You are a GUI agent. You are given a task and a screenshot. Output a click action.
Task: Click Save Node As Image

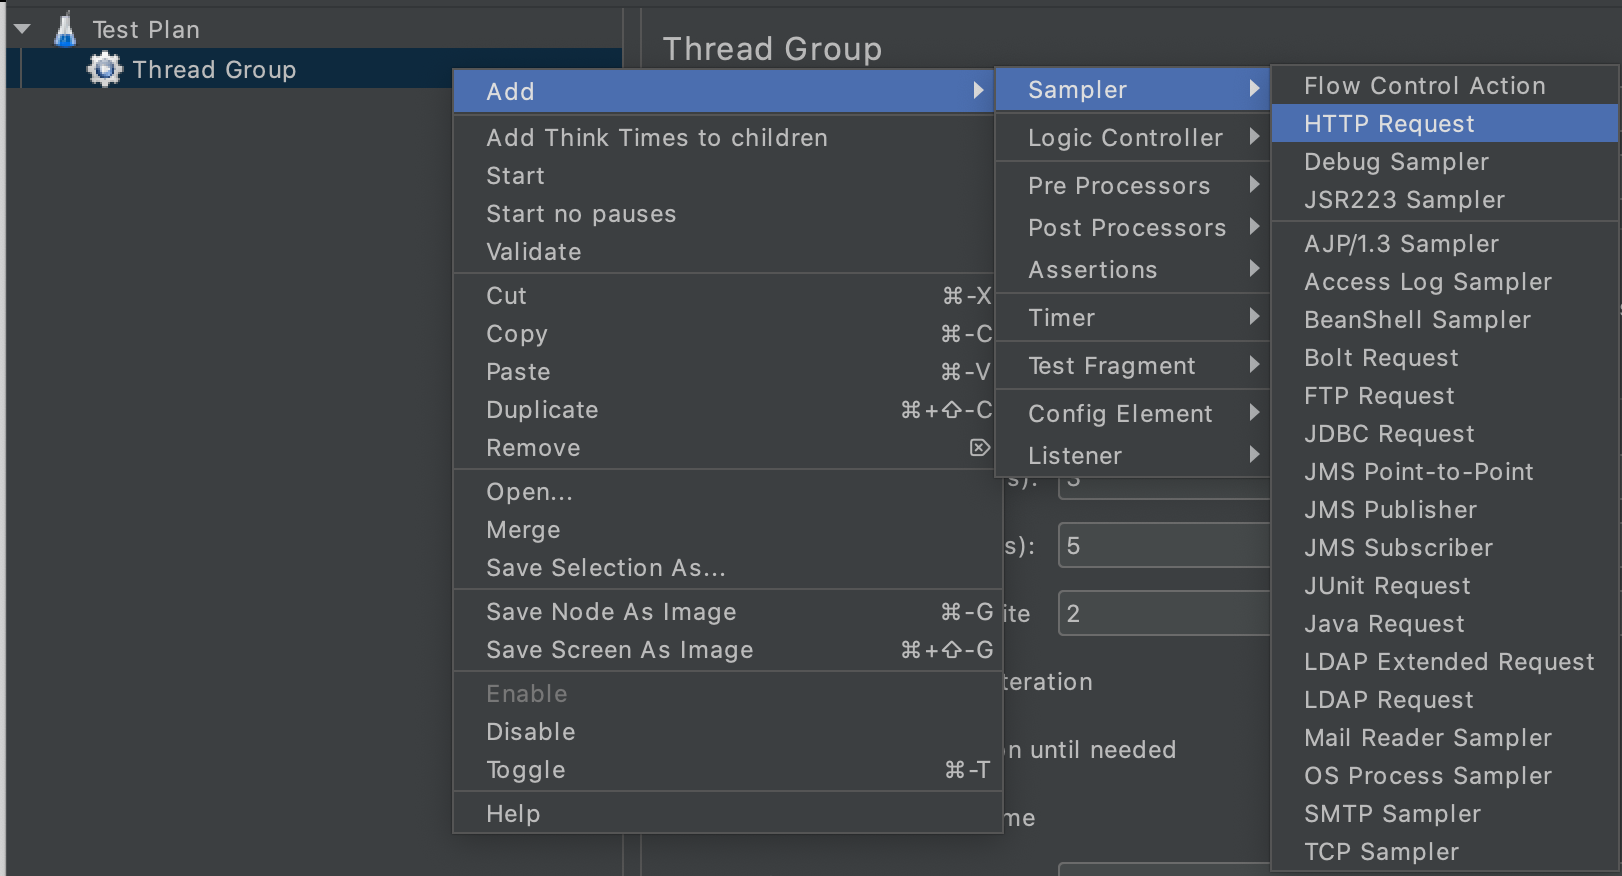[728, 611]
